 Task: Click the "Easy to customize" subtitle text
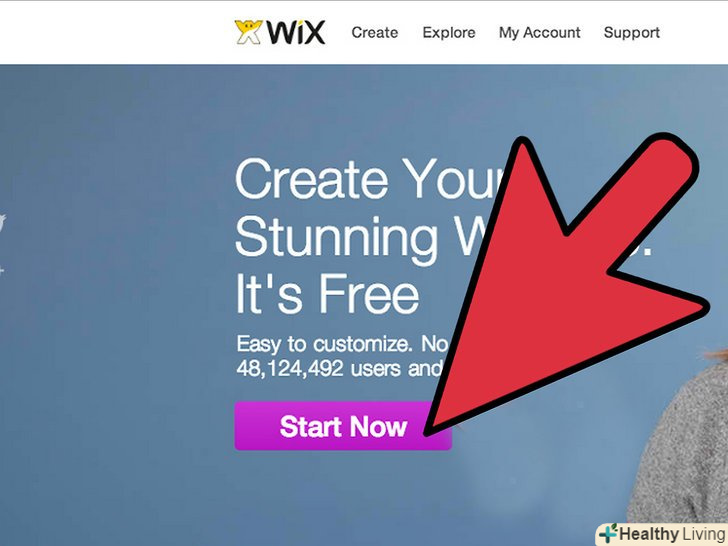coord(324,344)
